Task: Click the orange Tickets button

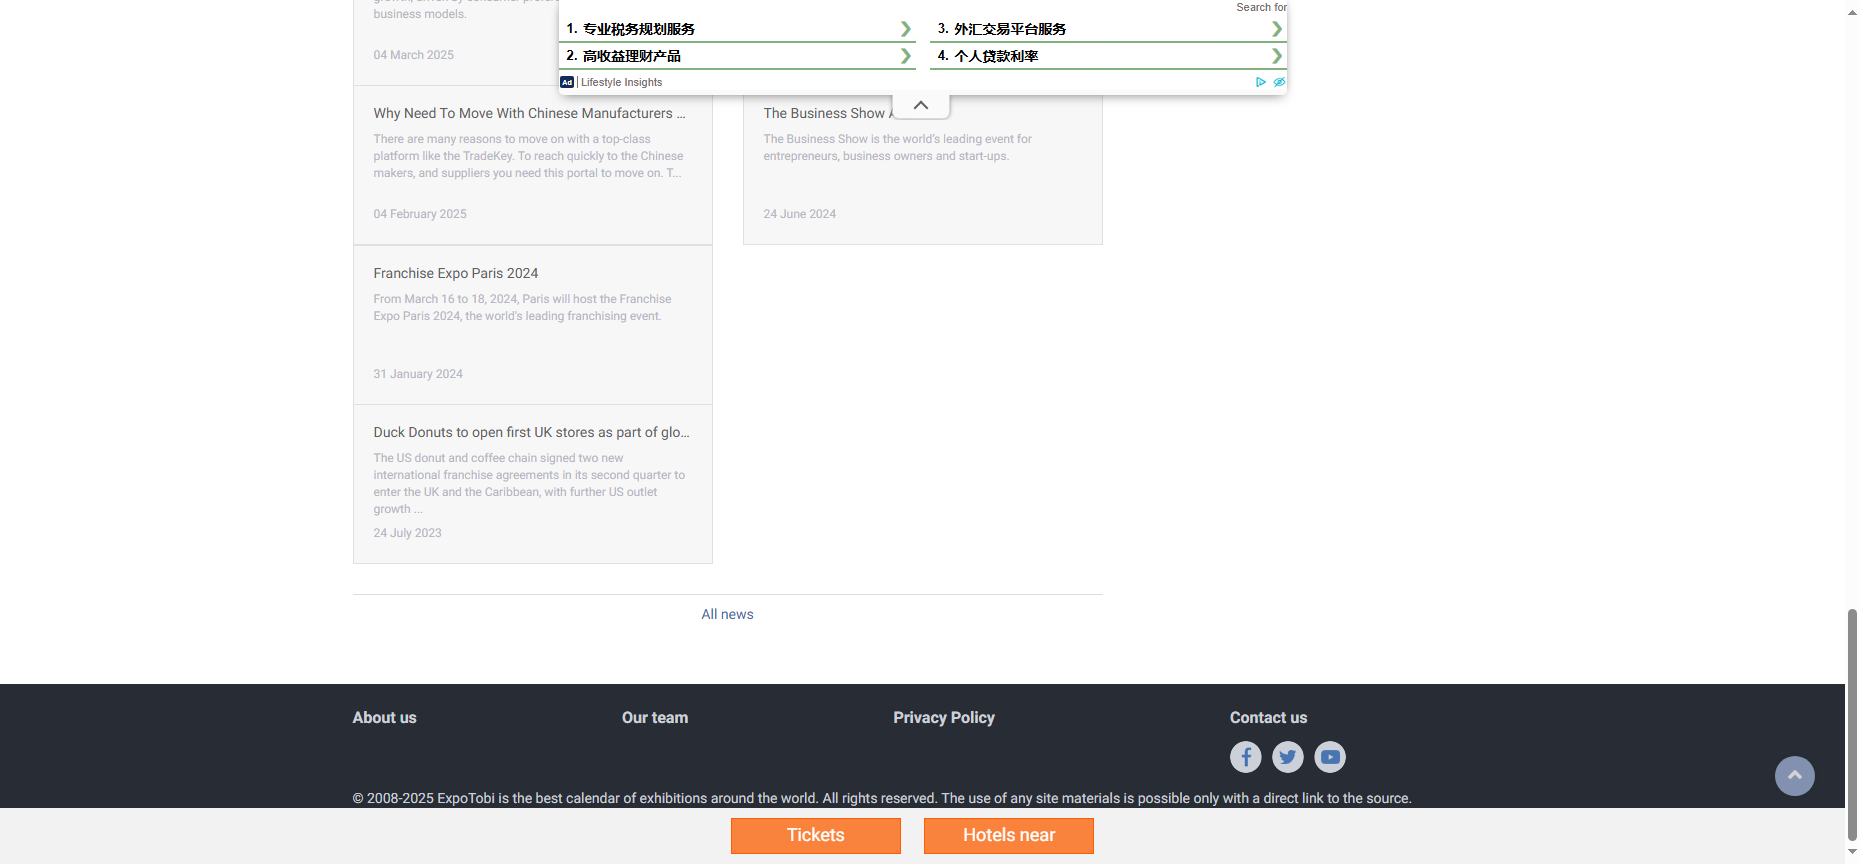Action: tap(815, 836)
